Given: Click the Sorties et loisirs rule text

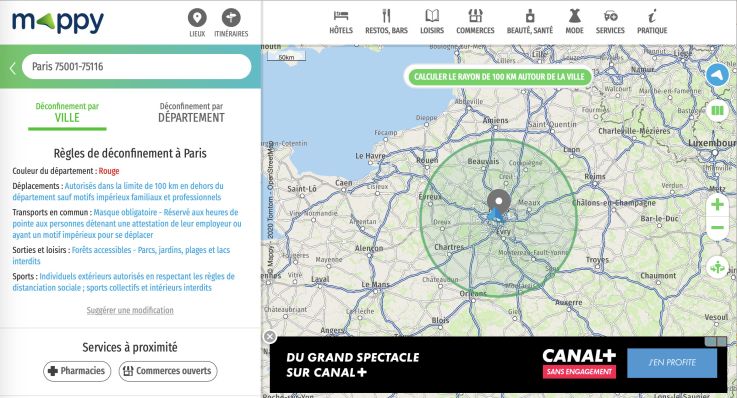Looking at the screenshot, I should [x=121, y=255].
